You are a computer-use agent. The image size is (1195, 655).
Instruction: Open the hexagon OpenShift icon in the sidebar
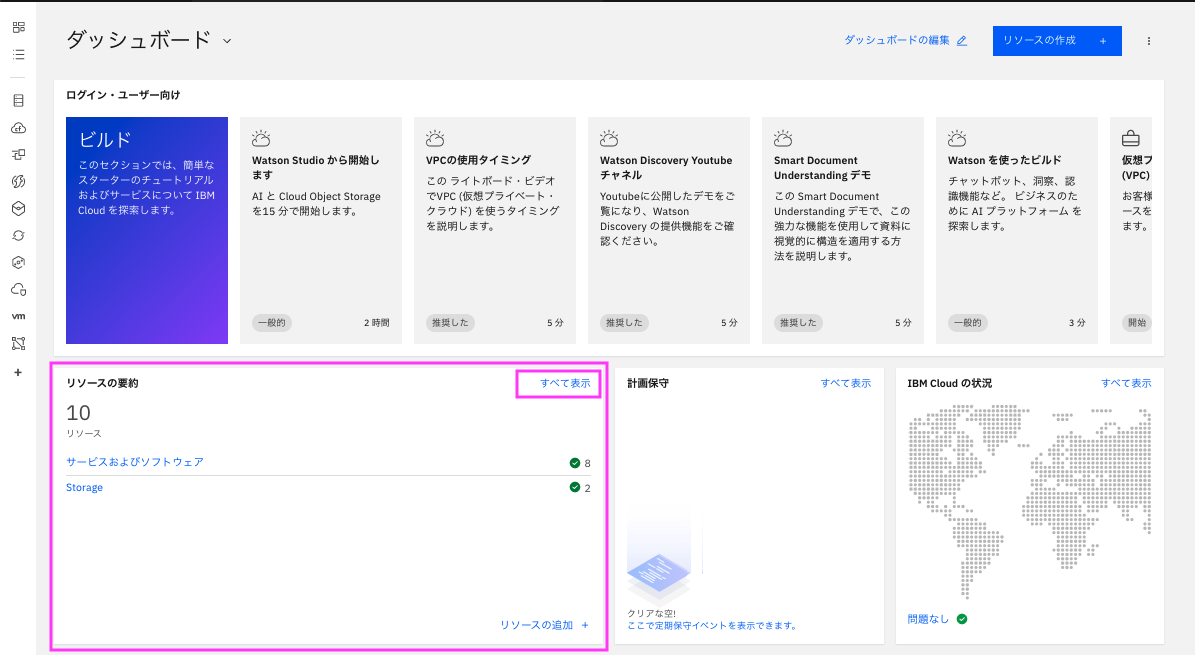[18, 262]
